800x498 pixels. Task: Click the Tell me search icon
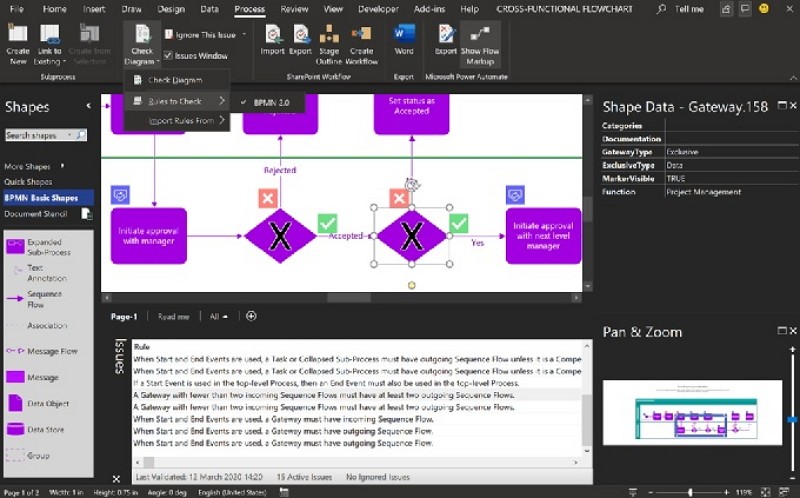[x=661, y=9]
